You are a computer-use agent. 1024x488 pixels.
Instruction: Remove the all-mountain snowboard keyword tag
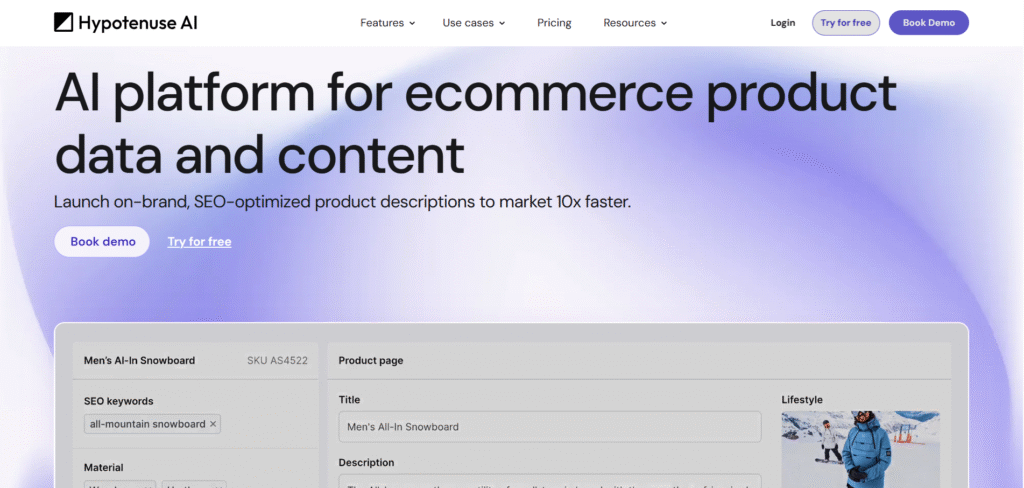point(213,424)
